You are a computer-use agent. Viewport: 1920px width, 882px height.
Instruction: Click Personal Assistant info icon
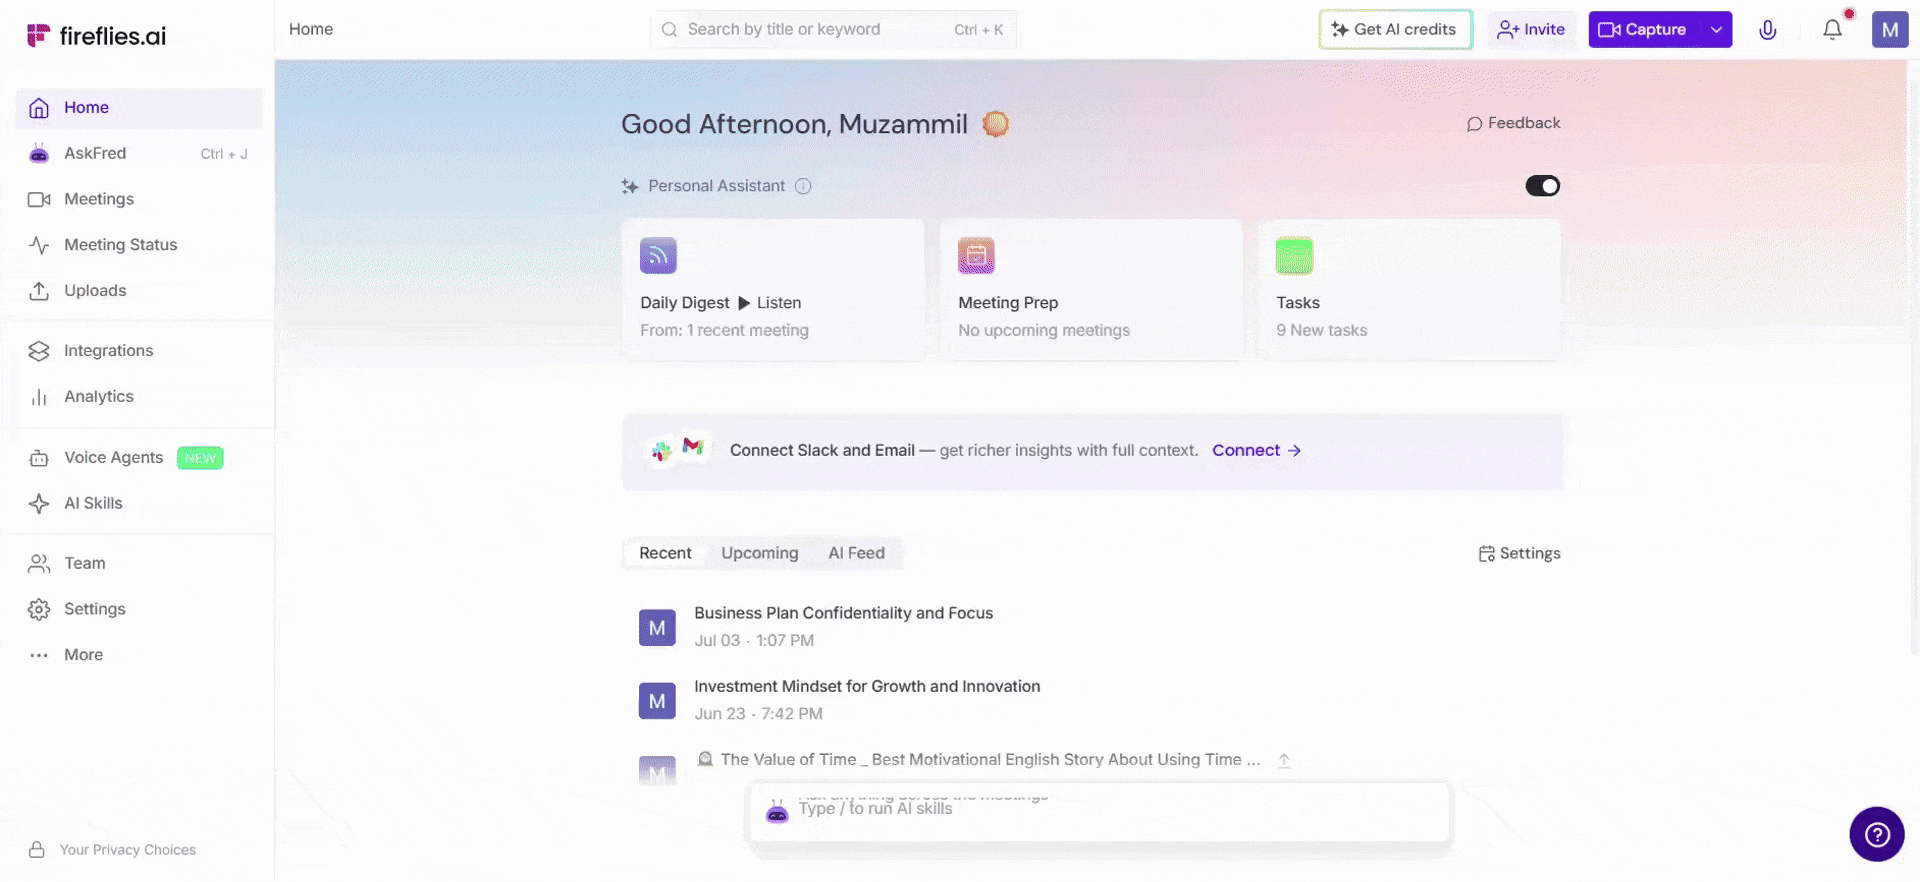[803, 186]
